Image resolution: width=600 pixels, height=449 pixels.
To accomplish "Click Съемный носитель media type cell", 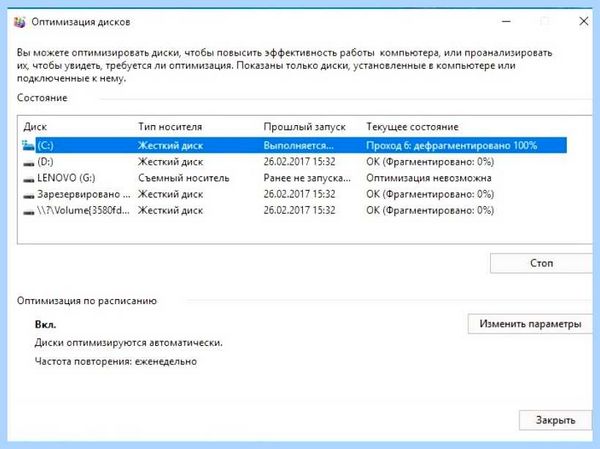I will pyautogui.click(x=184, y=178).
